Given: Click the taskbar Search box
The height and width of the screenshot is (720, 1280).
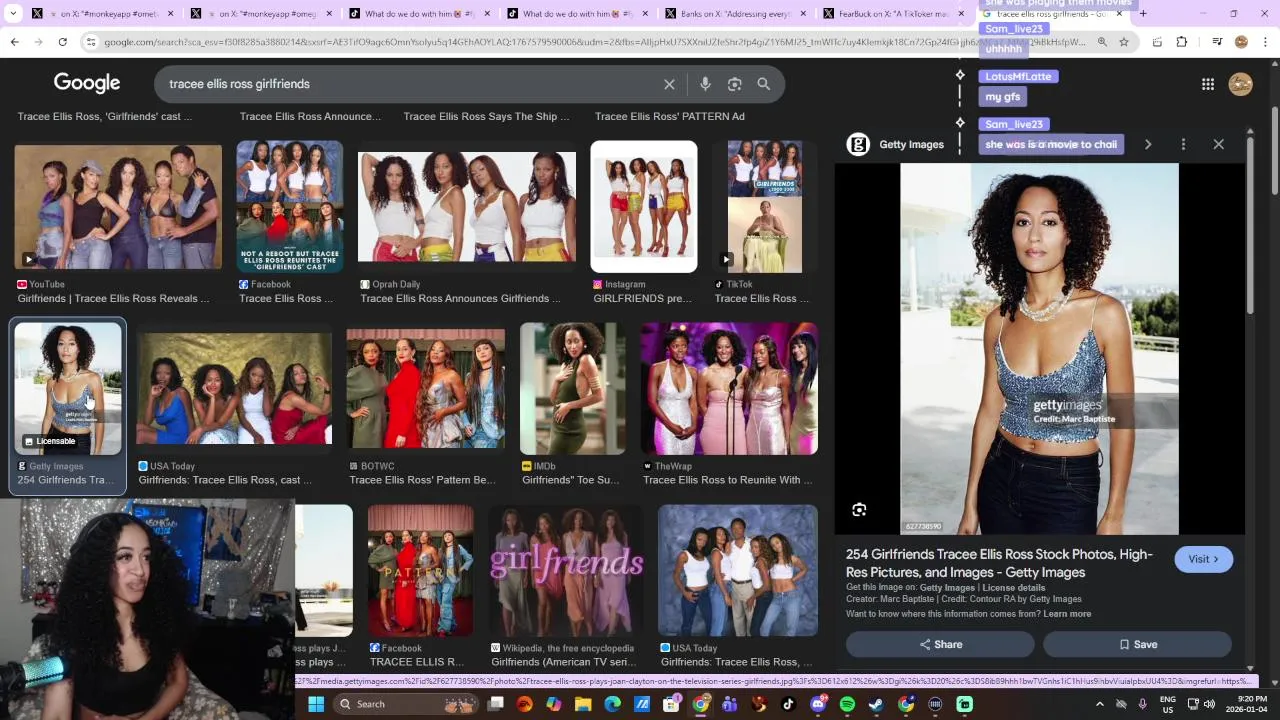Looking at the screenshot, I should tap(405, 704).
